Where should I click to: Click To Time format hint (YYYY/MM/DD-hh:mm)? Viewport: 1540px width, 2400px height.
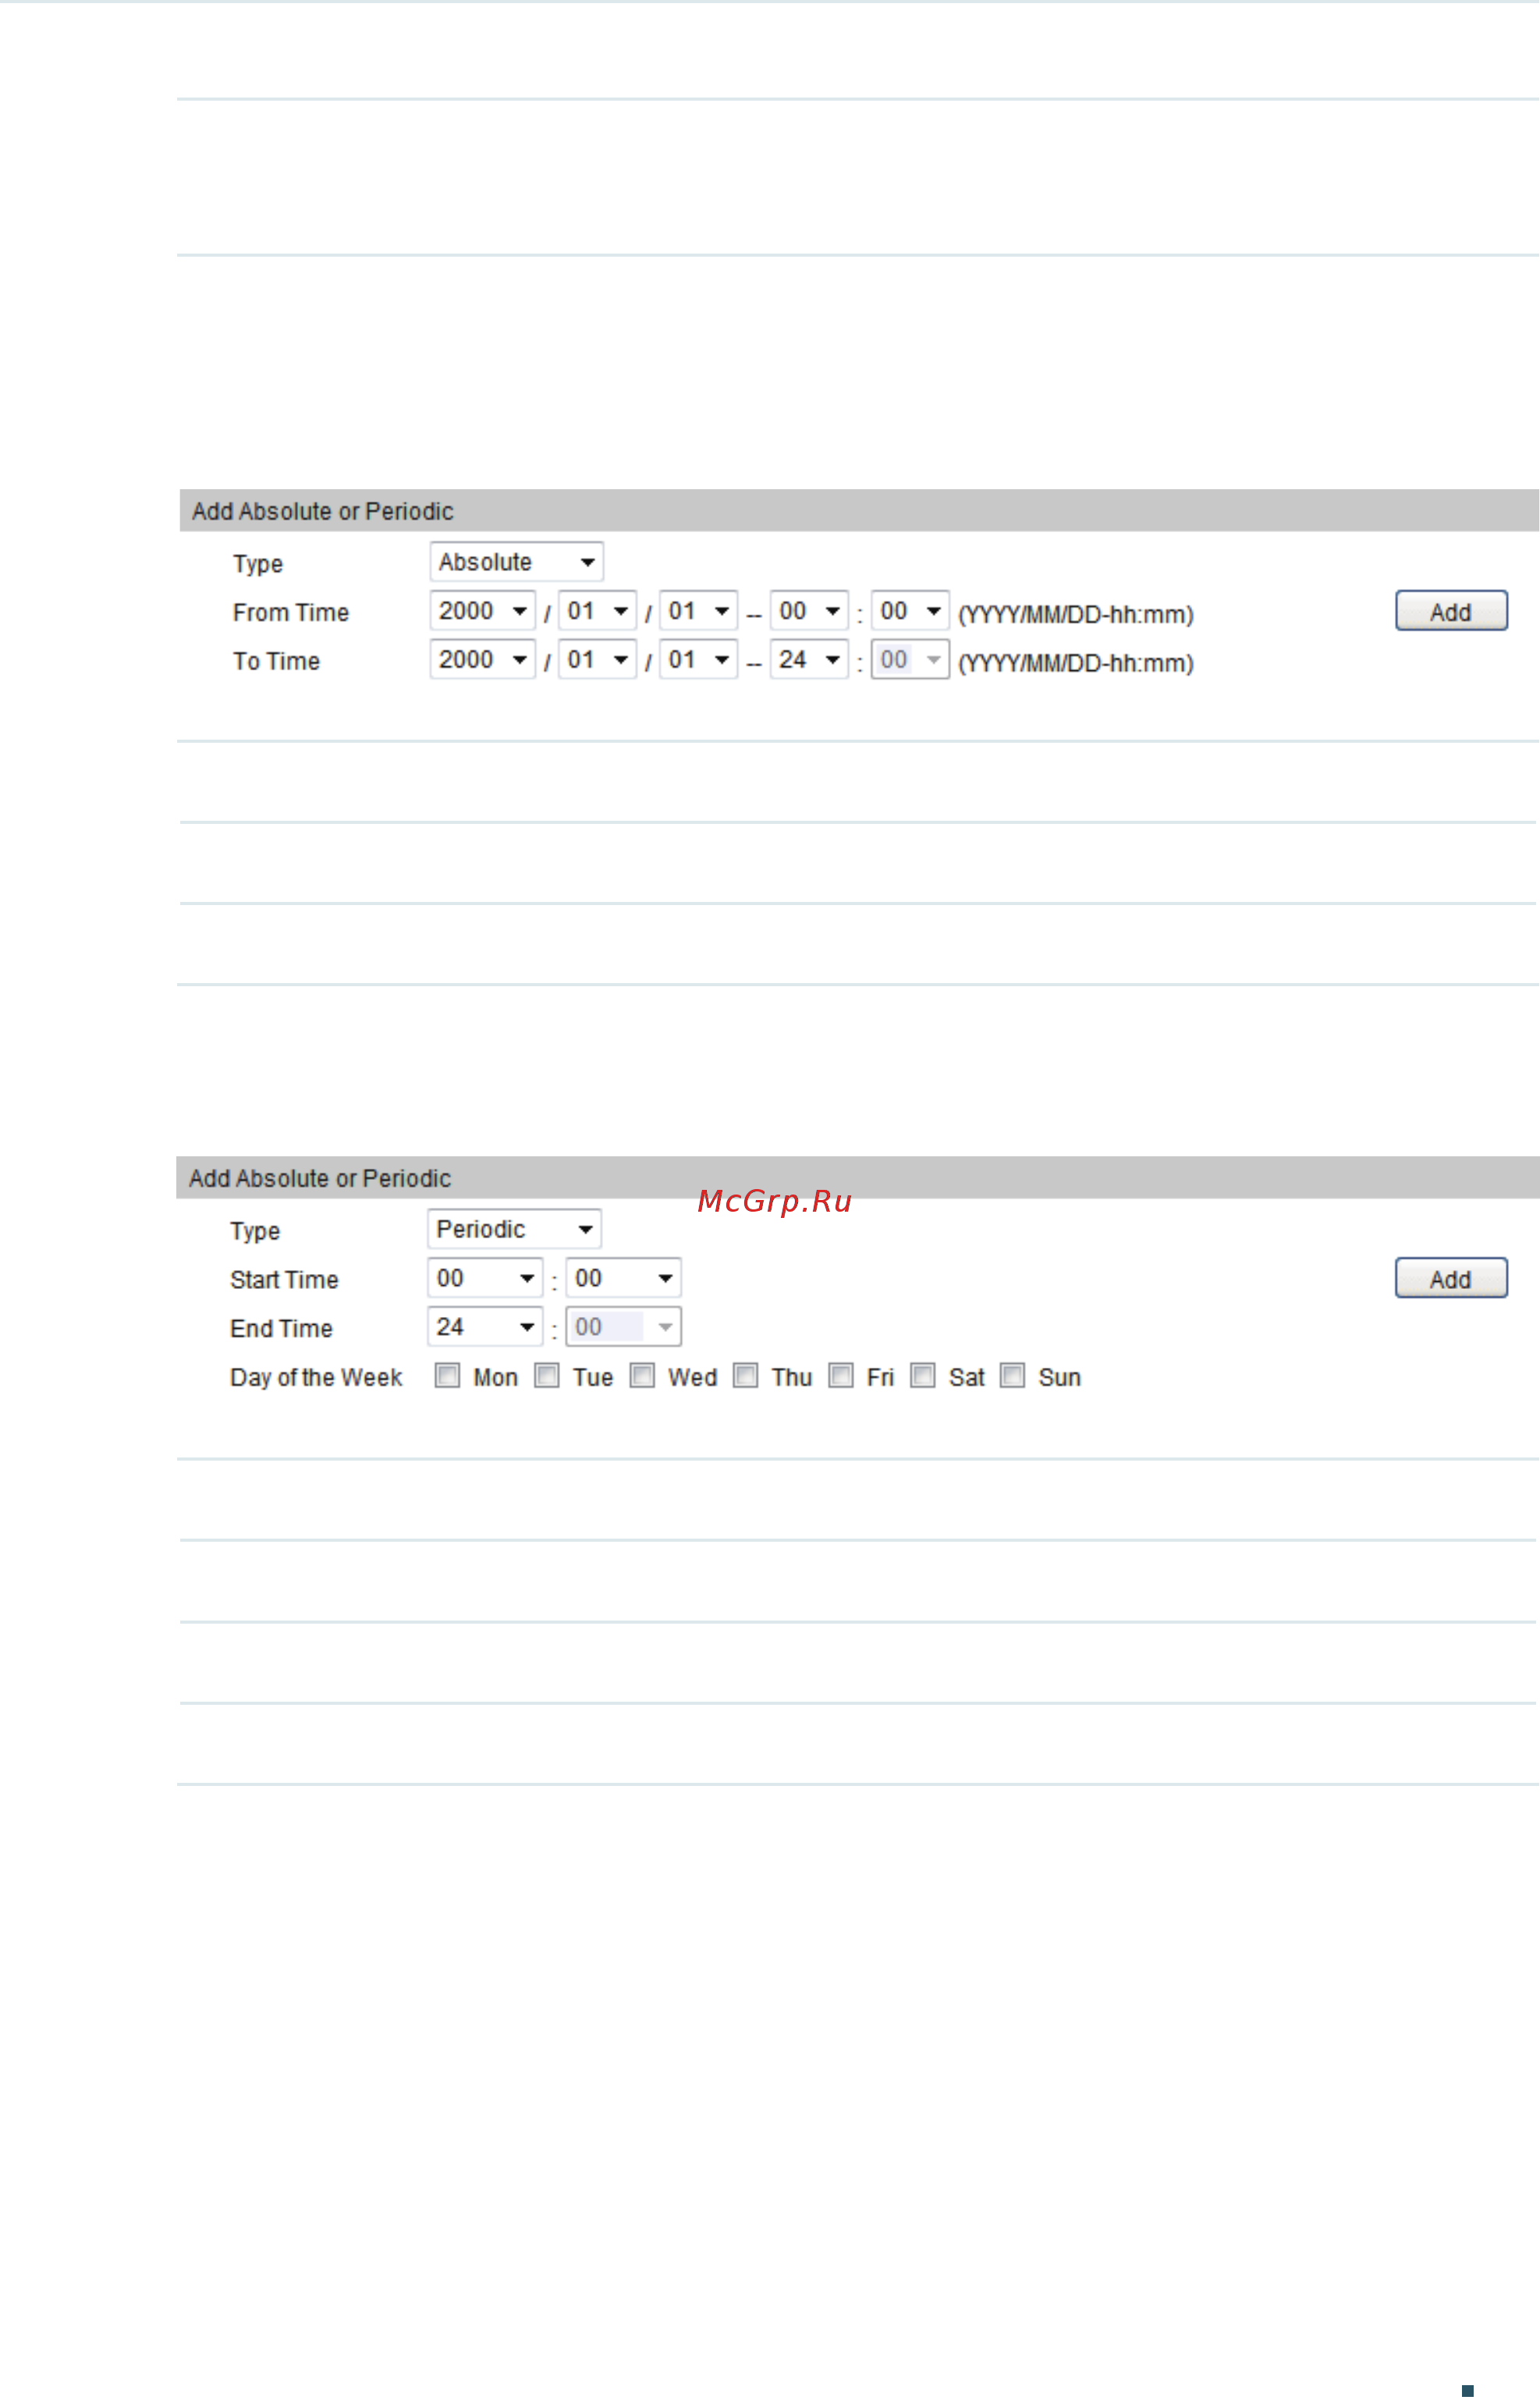[x=1076, y=663]
